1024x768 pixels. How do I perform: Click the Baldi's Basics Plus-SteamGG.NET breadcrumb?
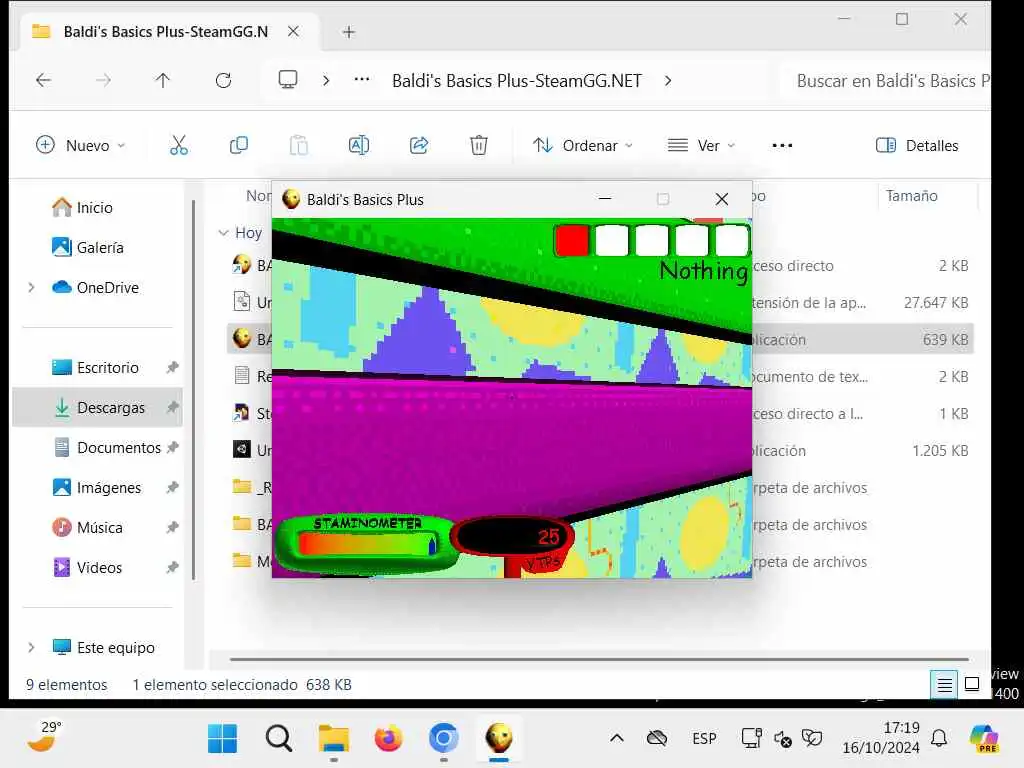pyautogui.click(x=517, y=80)
